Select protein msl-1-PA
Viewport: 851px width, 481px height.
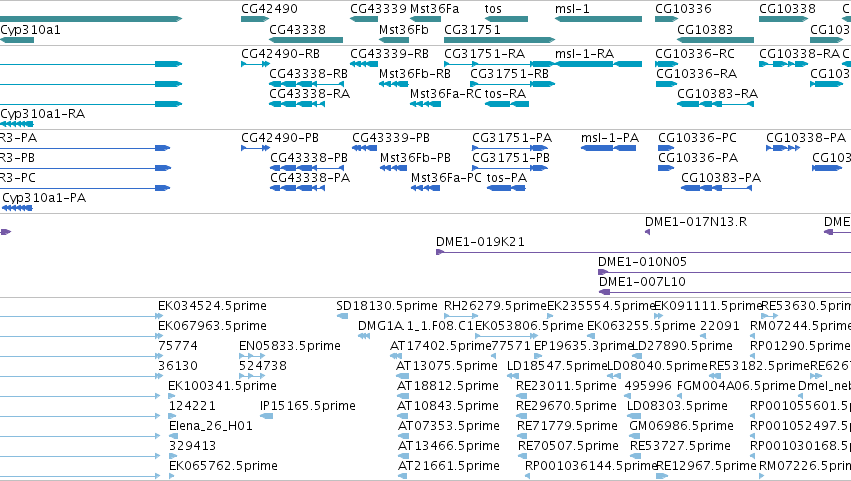tap(610, 138)
